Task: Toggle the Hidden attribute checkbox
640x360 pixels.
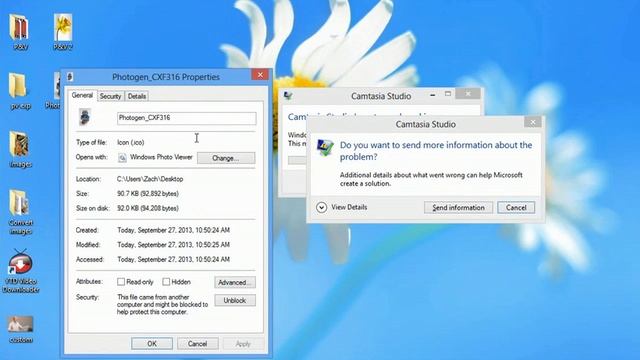Action: (166, 282)
